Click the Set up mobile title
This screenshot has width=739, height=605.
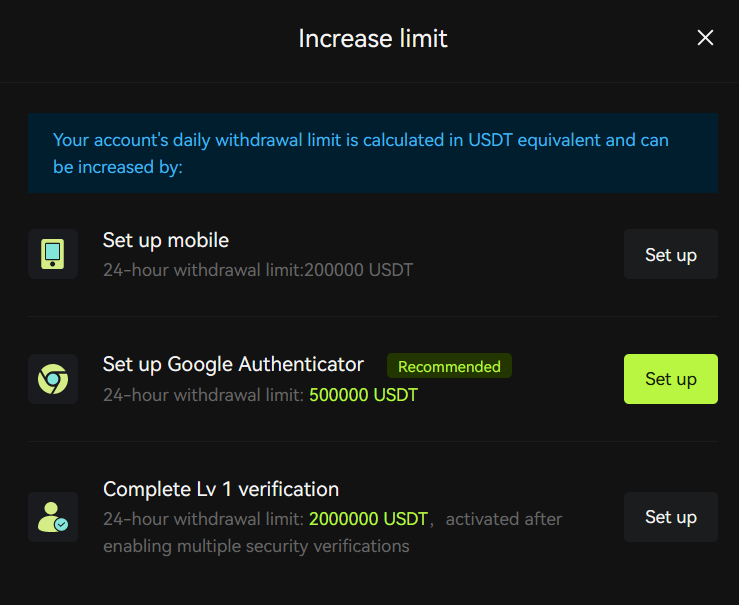tap(166, 240)
